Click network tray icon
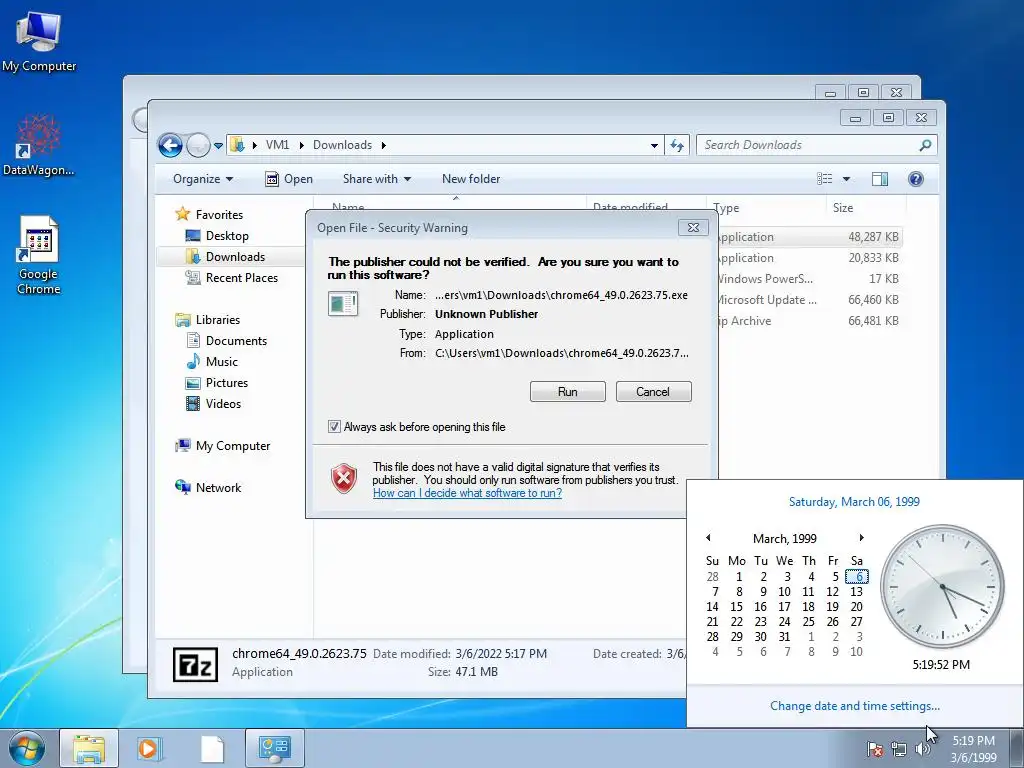Screen dimensions: 1024x768 pyautogui.click(x=899, y=749)
